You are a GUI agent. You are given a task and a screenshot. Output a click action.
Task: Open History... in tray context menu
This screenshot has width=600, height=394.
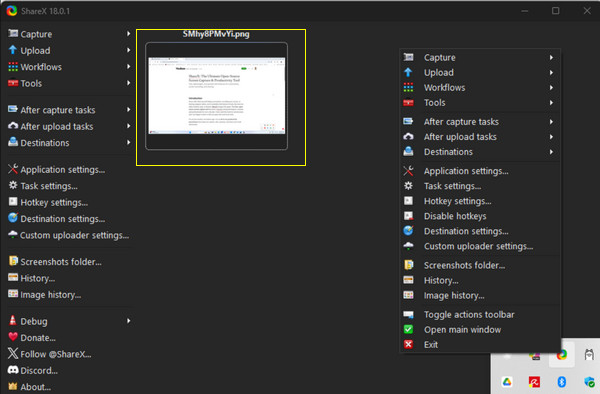coord(480,280)
